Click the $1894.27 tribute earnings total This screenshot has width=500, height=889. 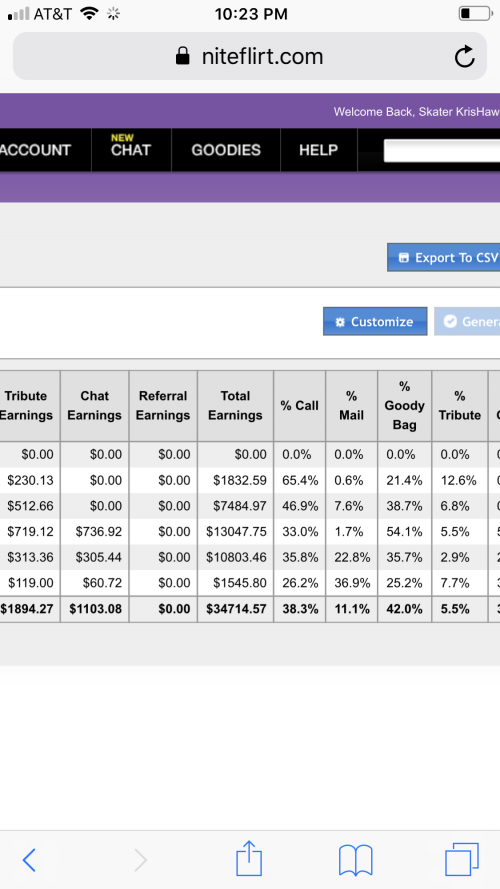(x=30, y=609)
